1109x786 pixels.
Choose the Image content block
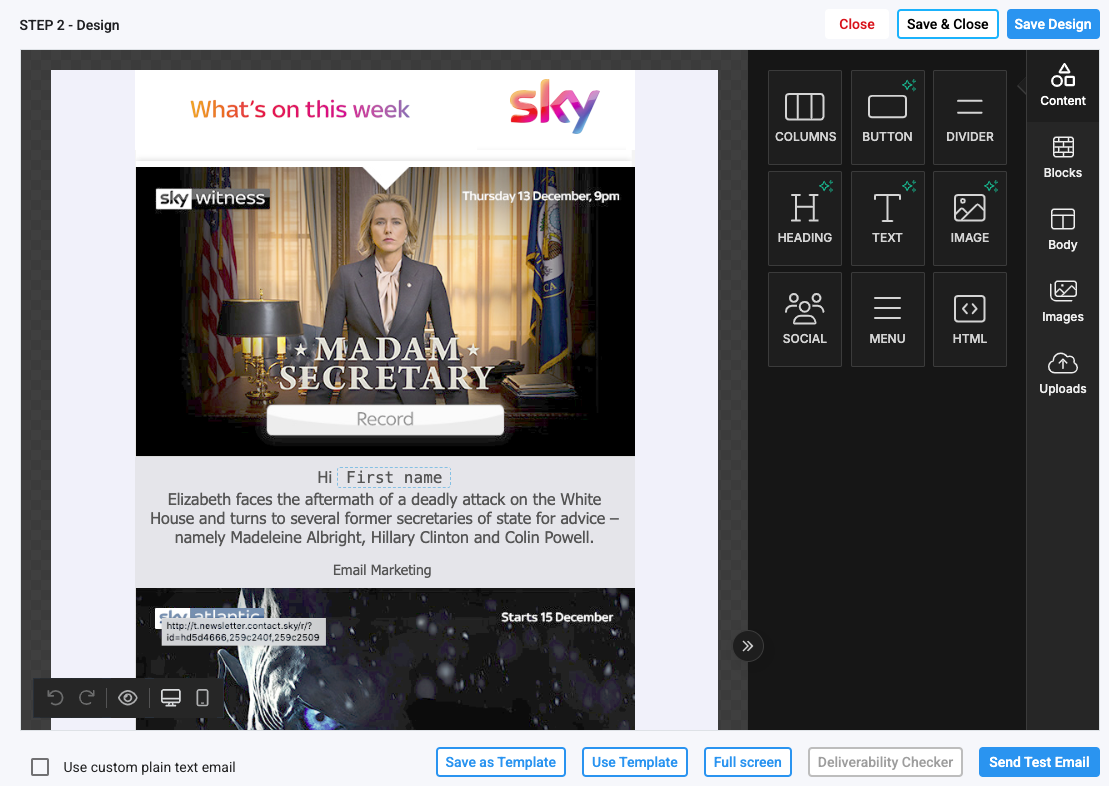(970, 219)
